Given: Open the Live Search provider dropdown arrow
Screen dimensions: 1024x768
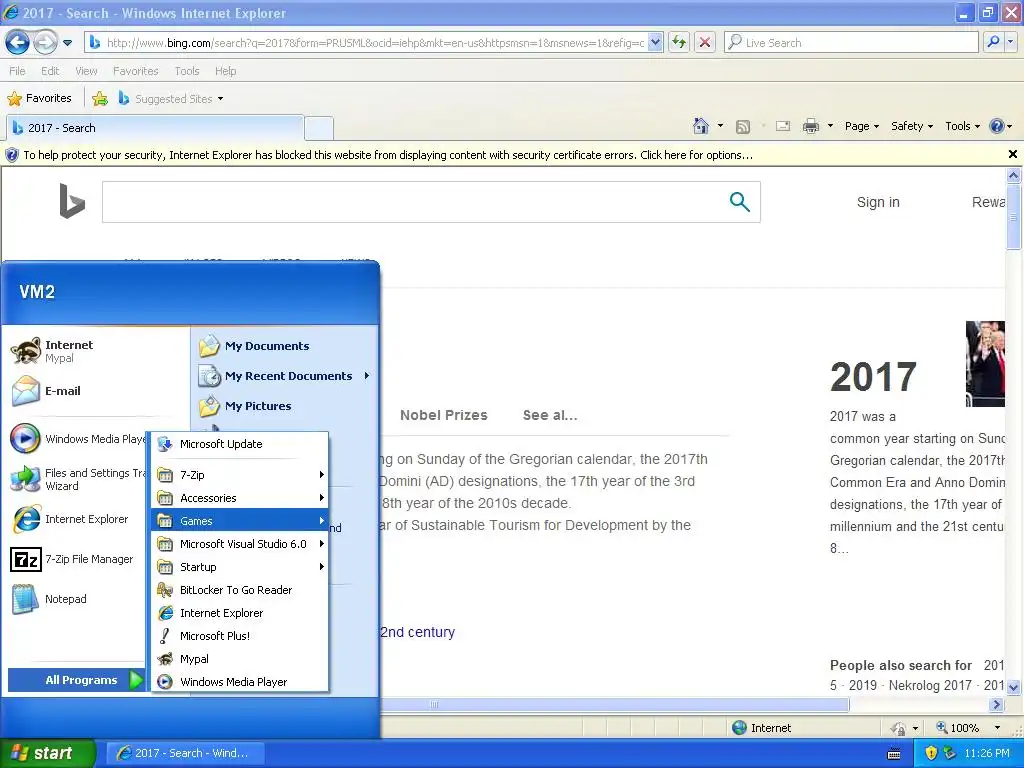Looking at the screenshot, I should [1010, 42].
